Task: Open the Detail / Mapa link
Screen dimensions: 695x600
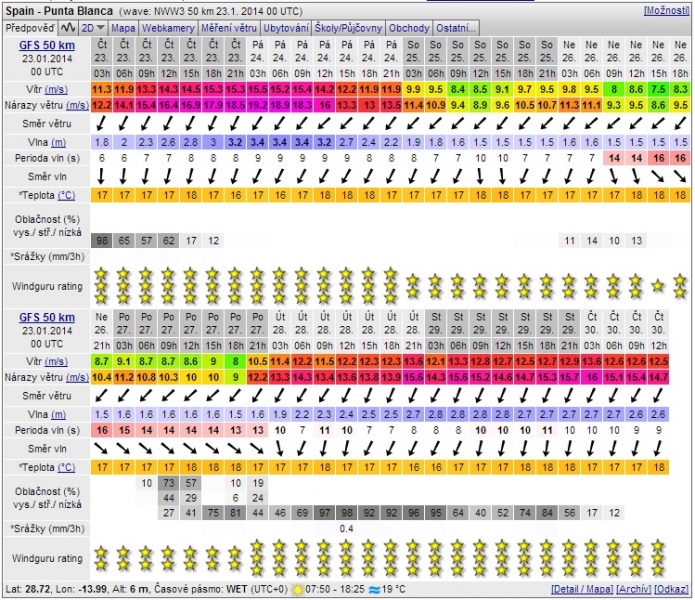Action: click(x=582, y=588)
